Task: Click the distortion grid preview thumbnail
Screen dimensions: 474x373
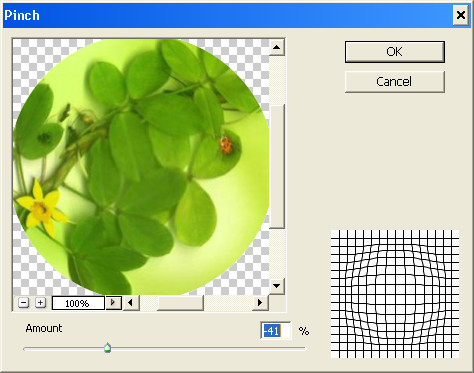Action: click(x=395, y=294)
